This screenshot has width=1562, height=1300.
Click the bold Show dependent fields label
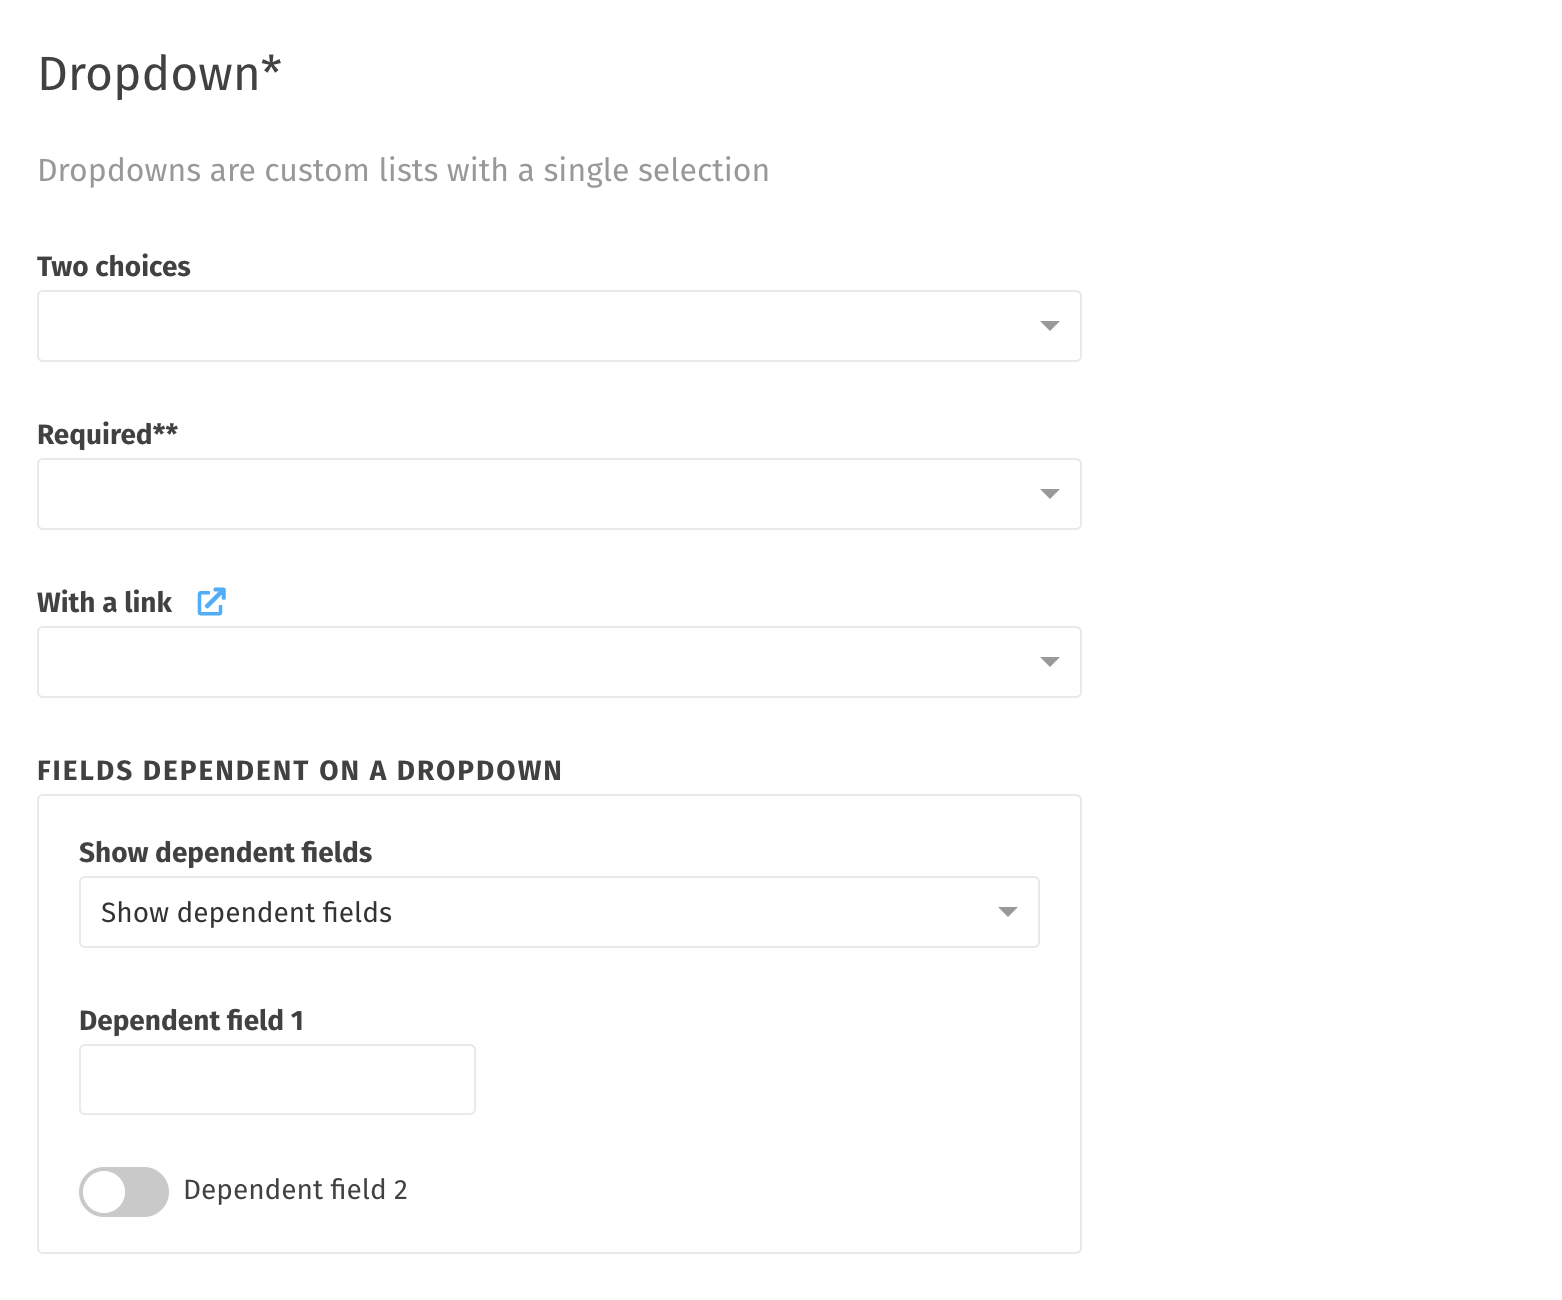(x=225, y=852)
